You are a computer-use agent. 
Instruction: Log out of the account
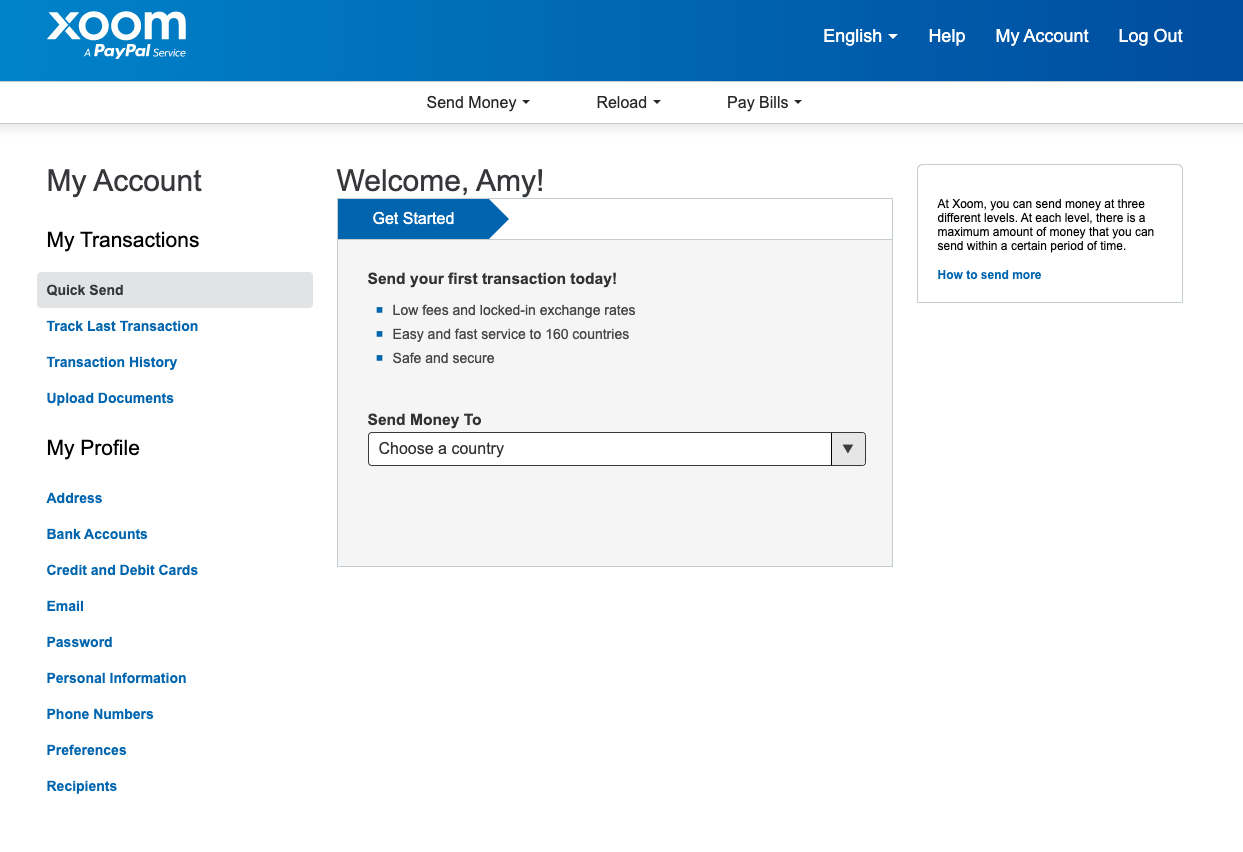coord(1150,36)
